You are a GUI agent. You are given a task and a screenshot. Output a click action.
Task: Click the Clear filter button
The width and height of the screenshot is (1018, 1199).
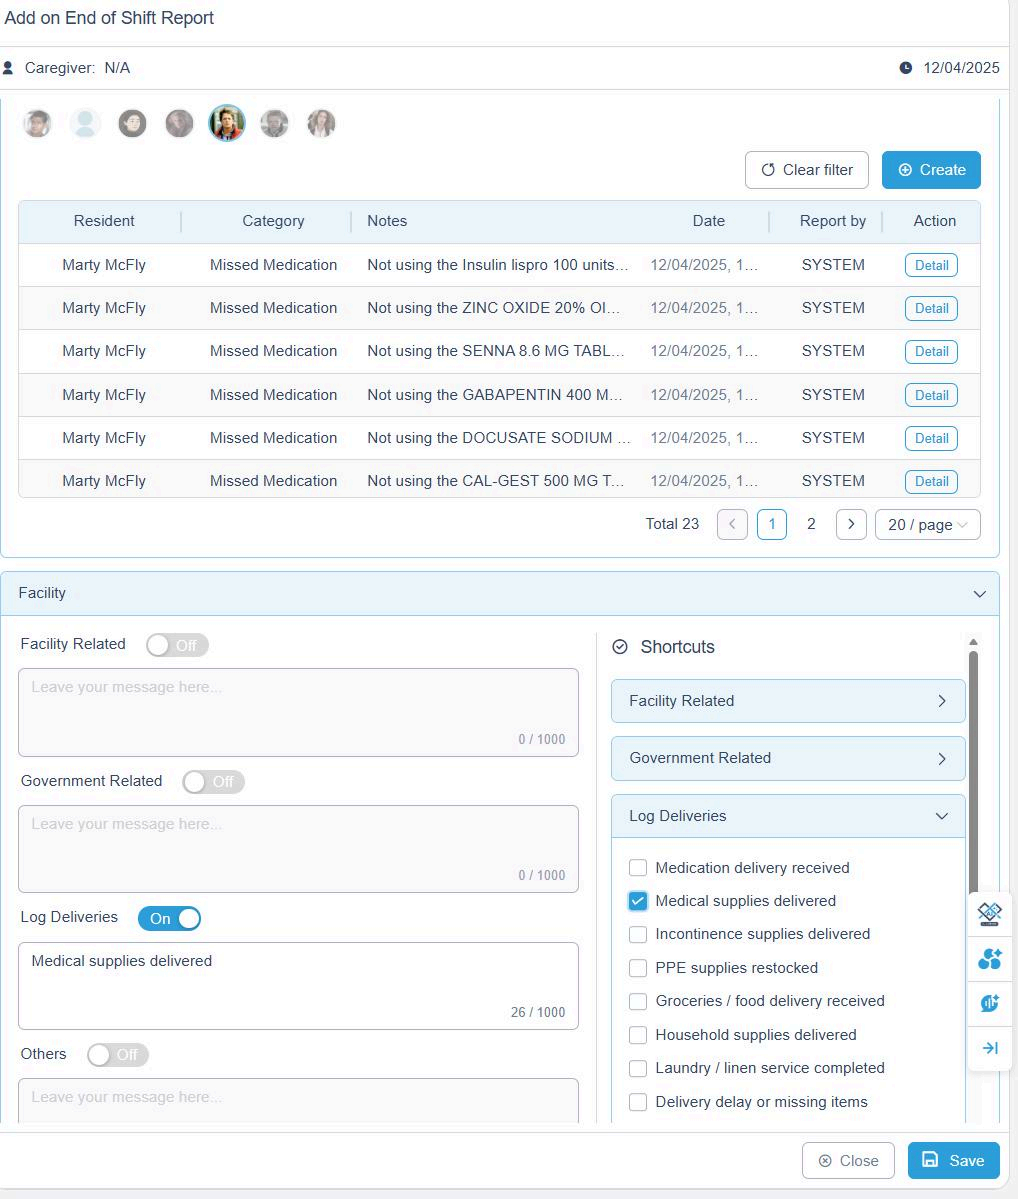click(807, 170)
